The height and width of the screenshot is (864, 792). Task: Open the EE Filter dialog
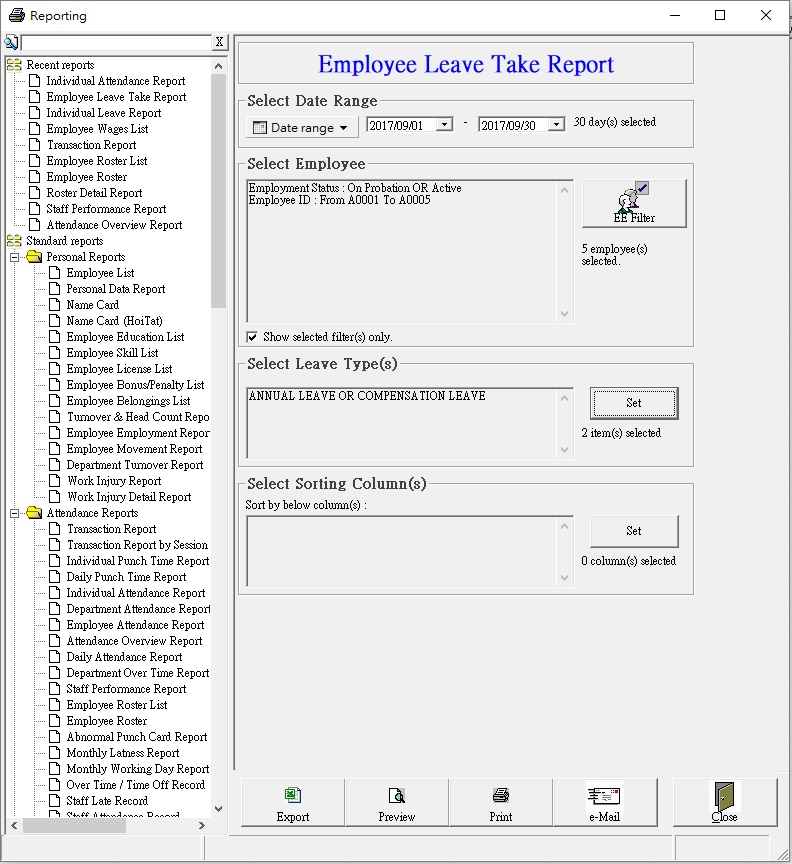634,203
